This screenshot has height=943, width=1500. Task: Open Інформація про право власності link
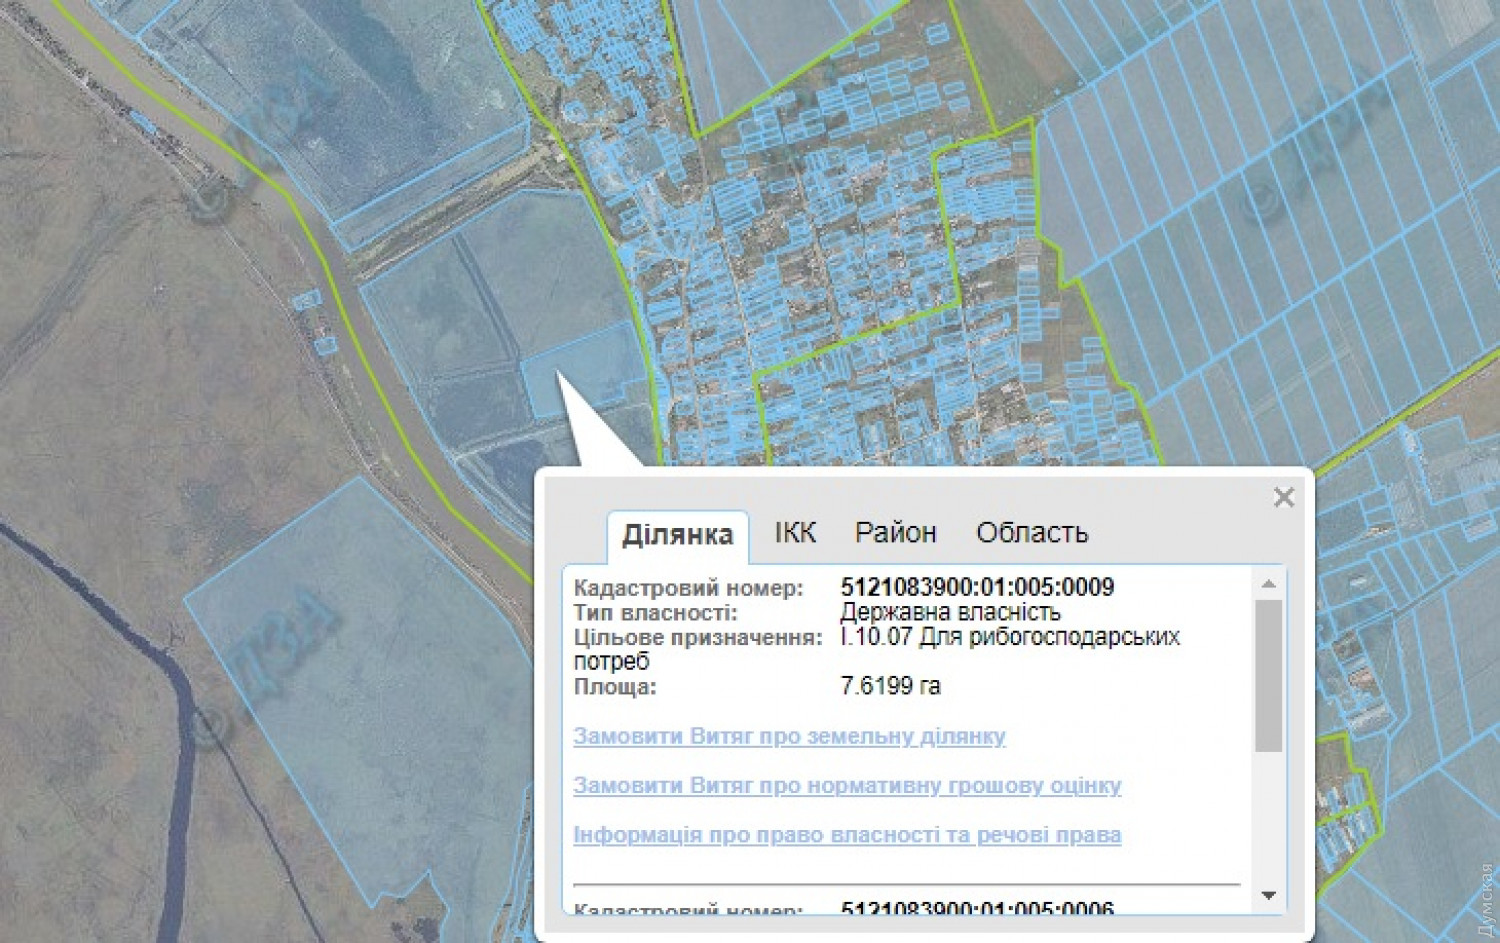847,835
